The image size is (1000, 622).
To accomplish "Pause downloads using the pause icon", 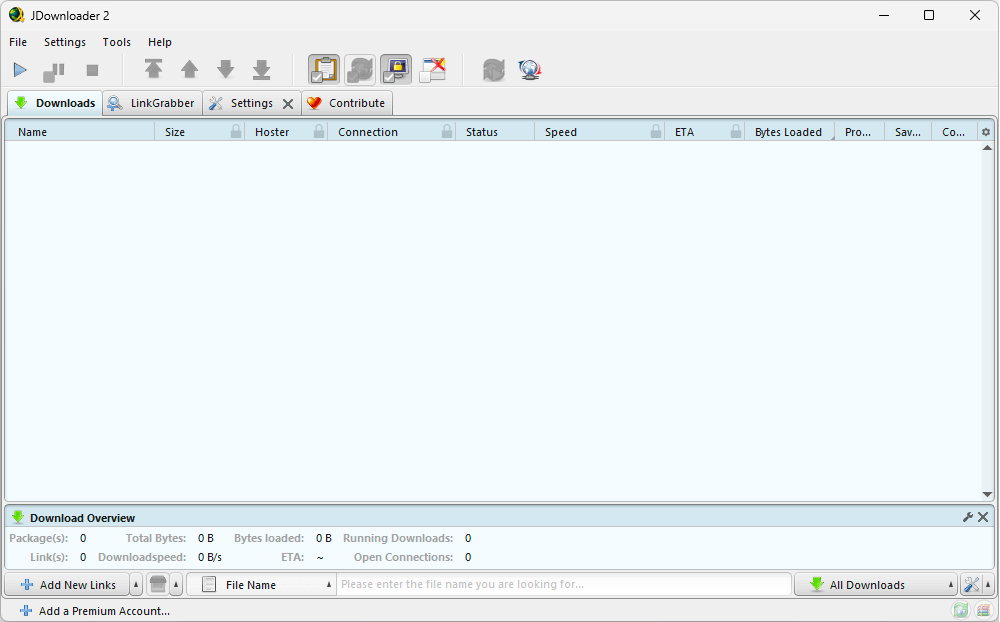I will pyautogui.click(x=54, y=71).
